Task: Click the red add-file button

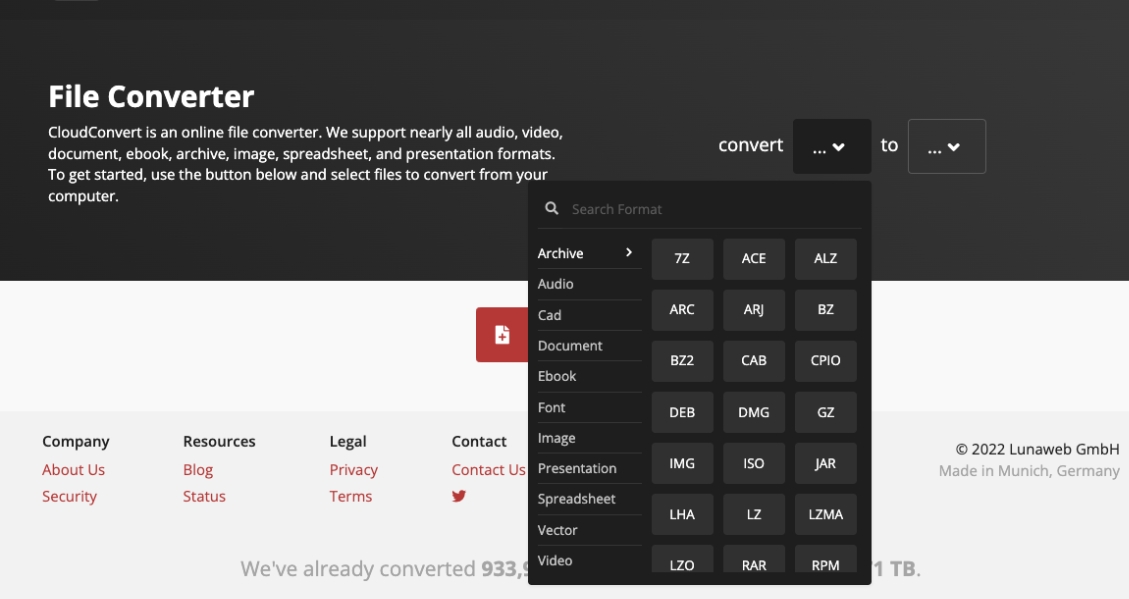Action: tap(502, 335)
